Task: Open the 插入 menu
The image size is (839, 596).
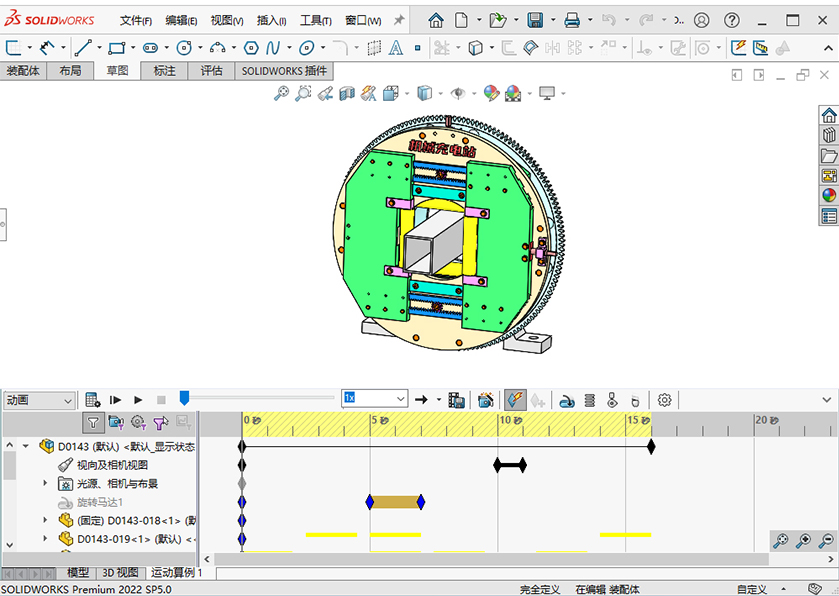Action: [x=271, y=20]
